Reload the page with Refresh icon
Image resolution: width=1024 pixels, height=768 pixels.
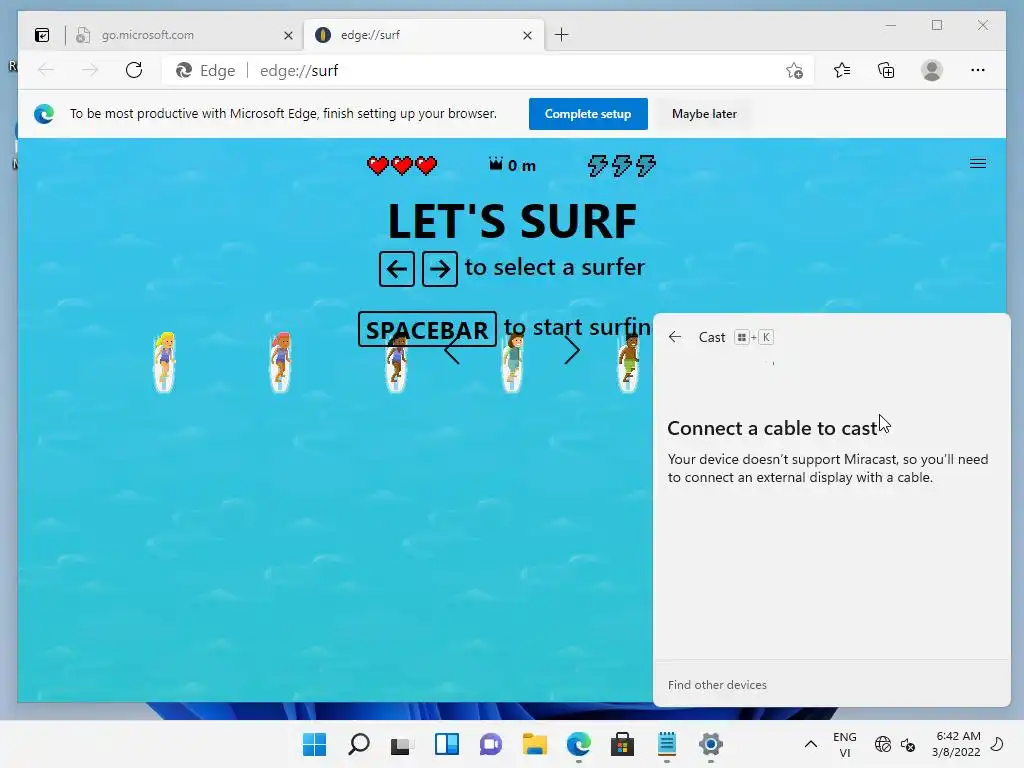click(134, 70)
